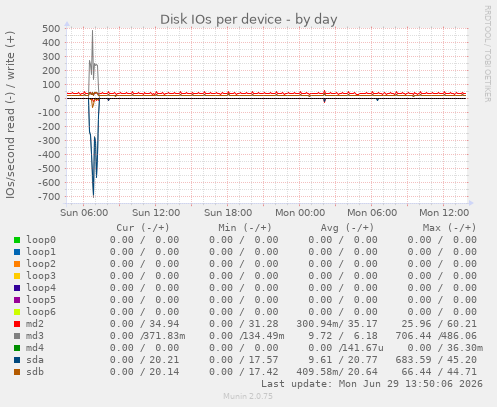This screenshot has height=407, width=497.
Task: Click the magenta loop5 legend color swatch
Action: click(17, 300)
